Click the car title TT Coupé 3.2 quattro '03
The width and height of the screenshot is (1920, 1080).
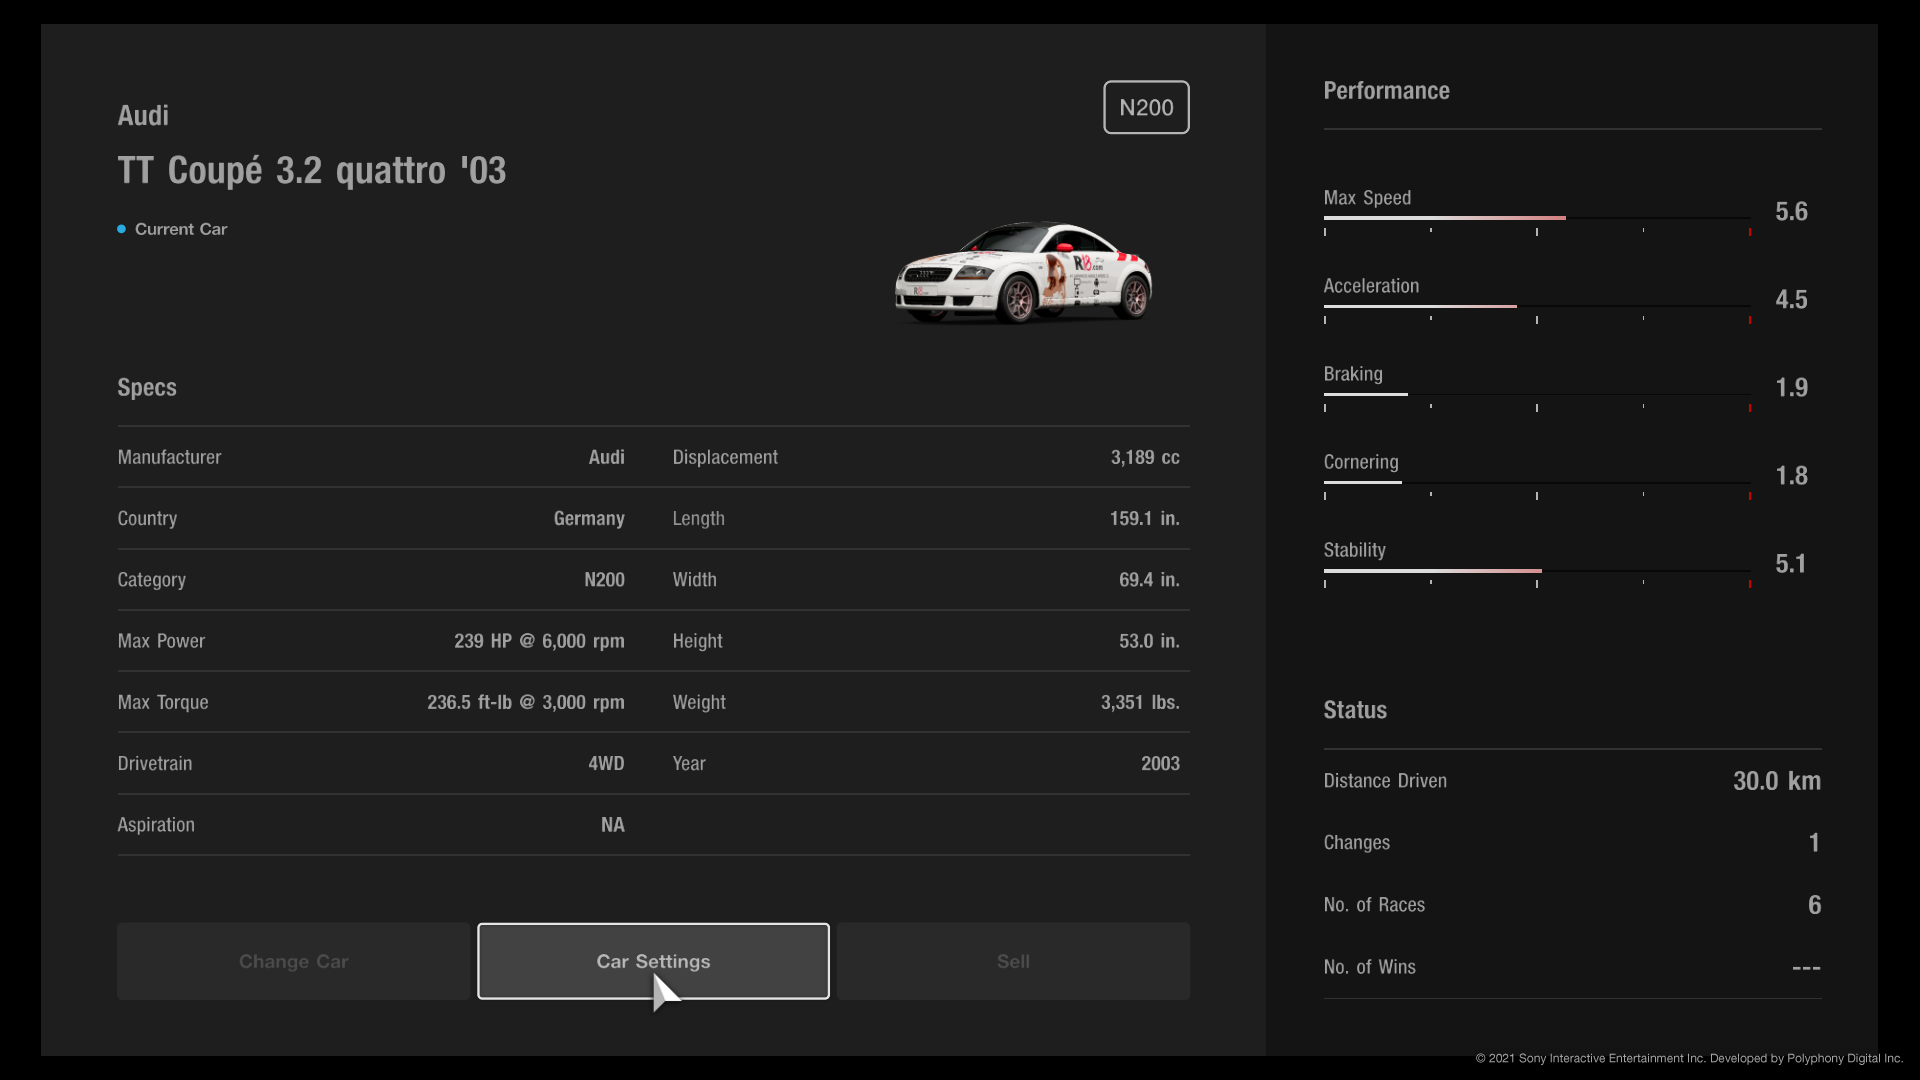point(312,171)
